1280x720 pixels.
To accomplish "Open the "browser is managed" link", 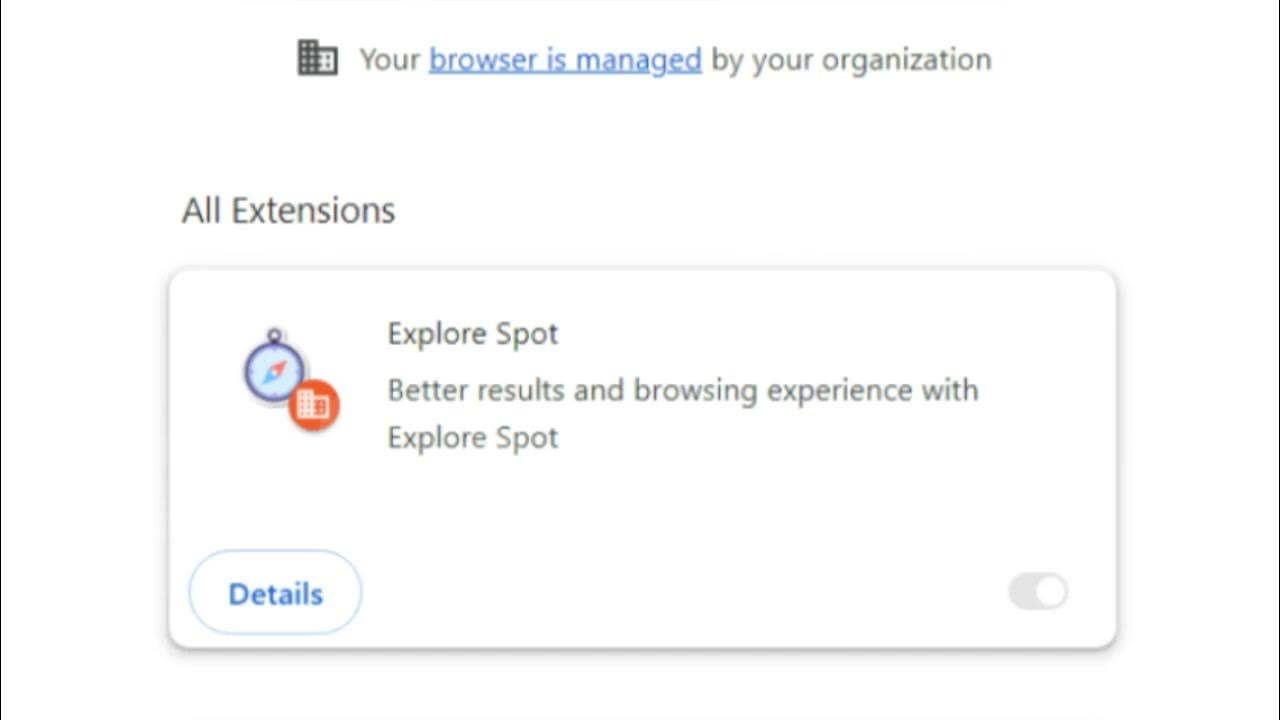I will point(565,60).
